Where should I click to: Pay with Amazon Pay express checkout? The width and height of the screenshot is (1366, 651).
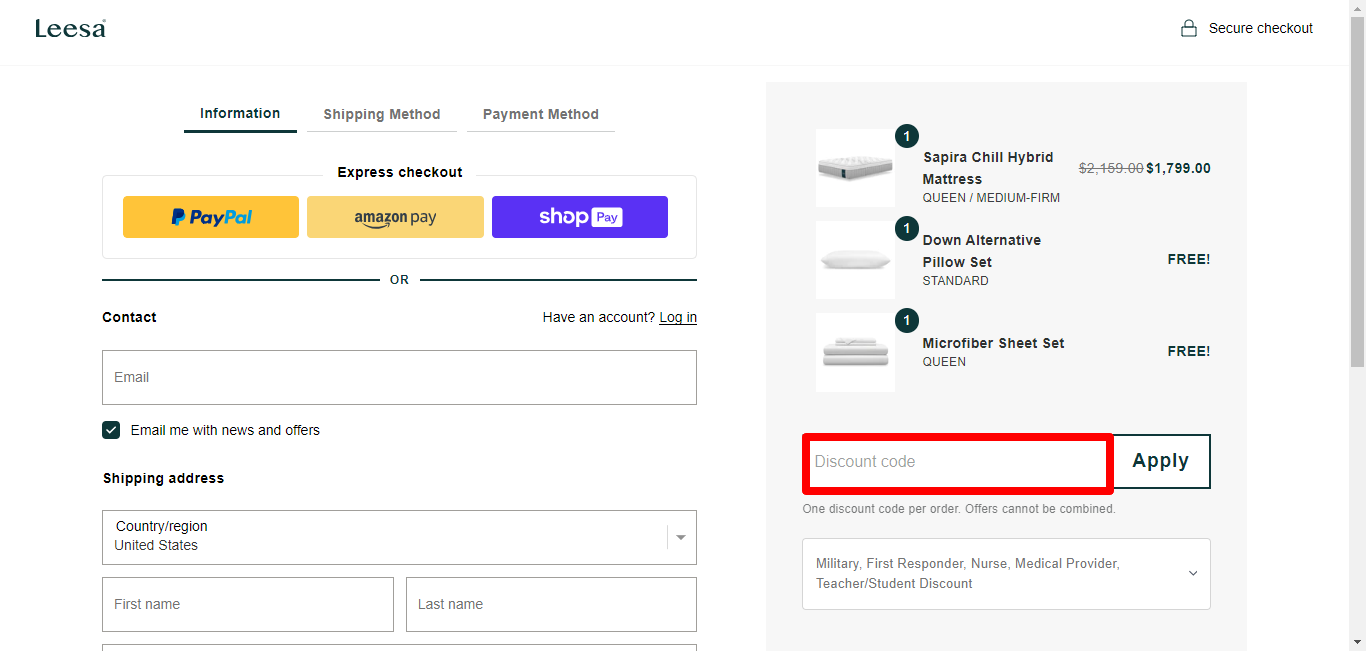pyautogui.click(x=395, y=217)
